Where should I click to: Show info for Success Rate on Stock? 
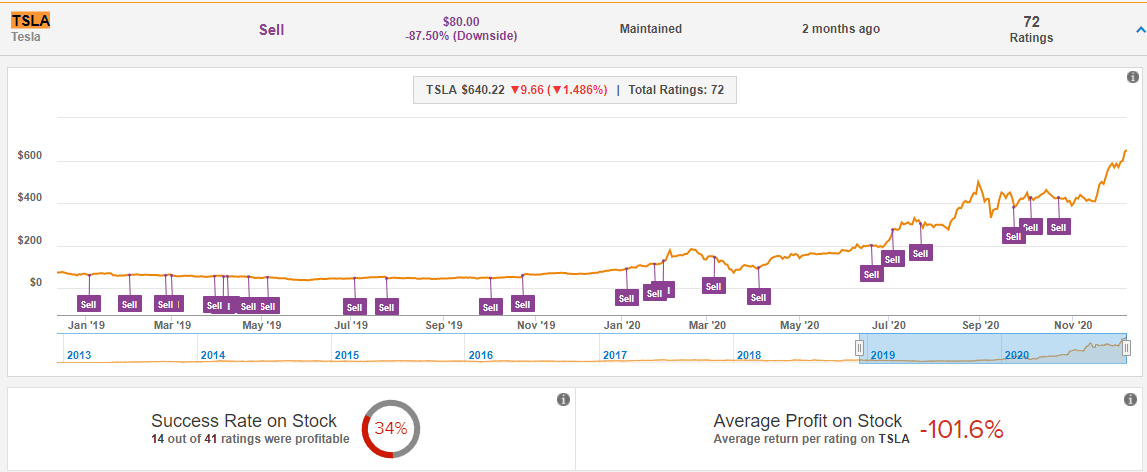click(563, 400)
